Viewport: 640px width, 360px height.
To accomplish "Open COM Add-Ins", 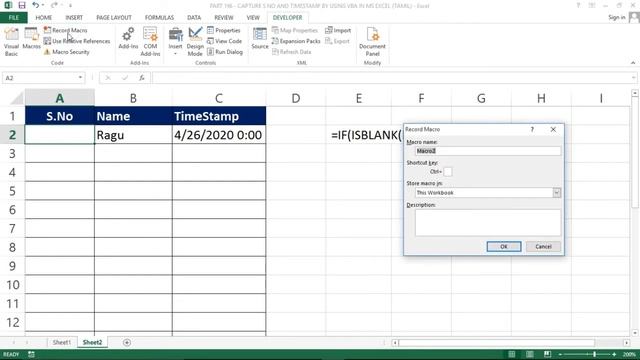I will click(150, 42).
